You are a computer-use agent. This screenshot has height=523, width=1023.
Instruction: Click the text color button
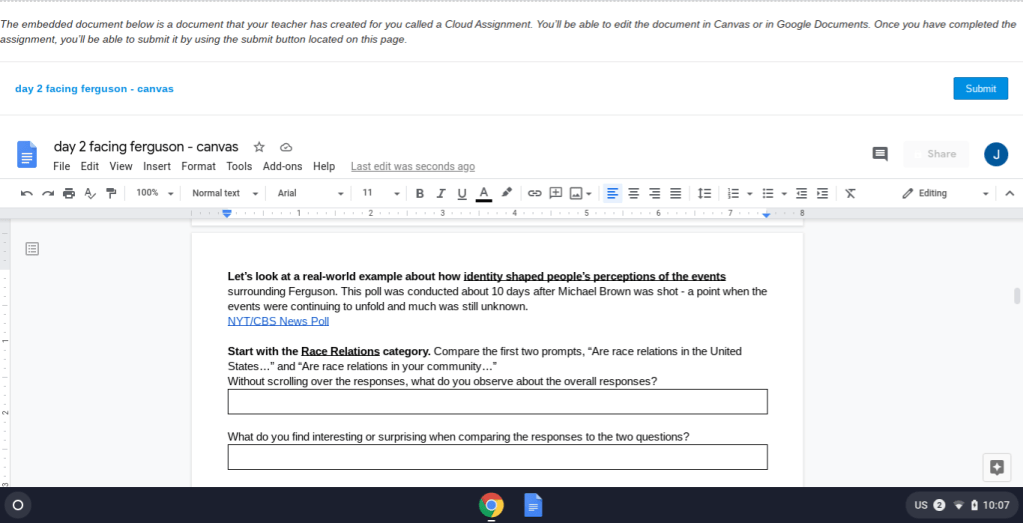point(484,193)
